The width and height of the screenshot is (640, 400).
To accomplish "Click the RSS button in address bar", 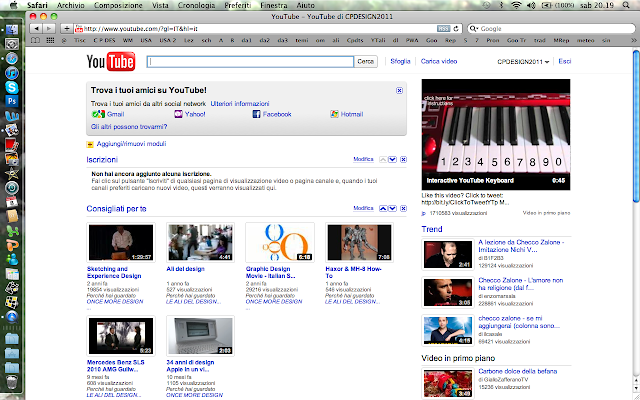I will click(x=443, y=29).
